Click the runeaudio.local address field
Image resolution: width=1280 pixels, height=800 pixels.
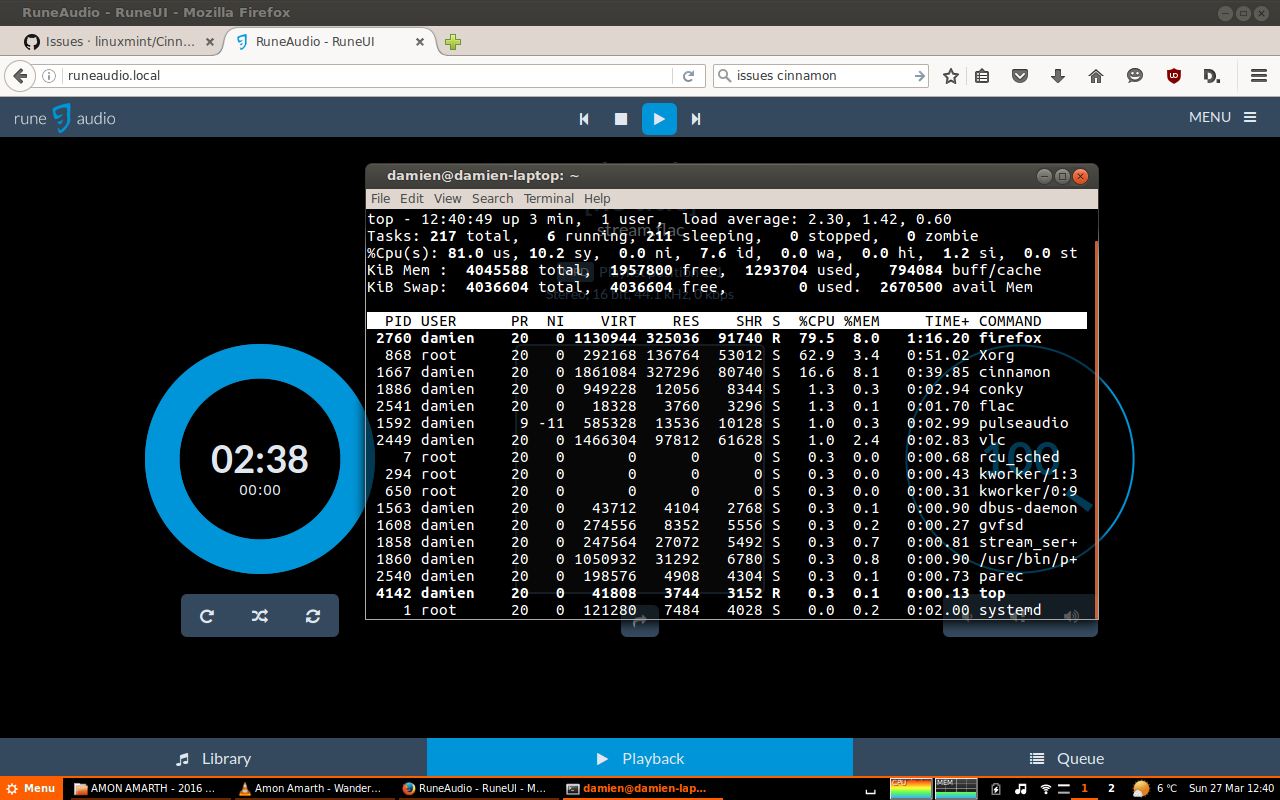pos(368,76)
